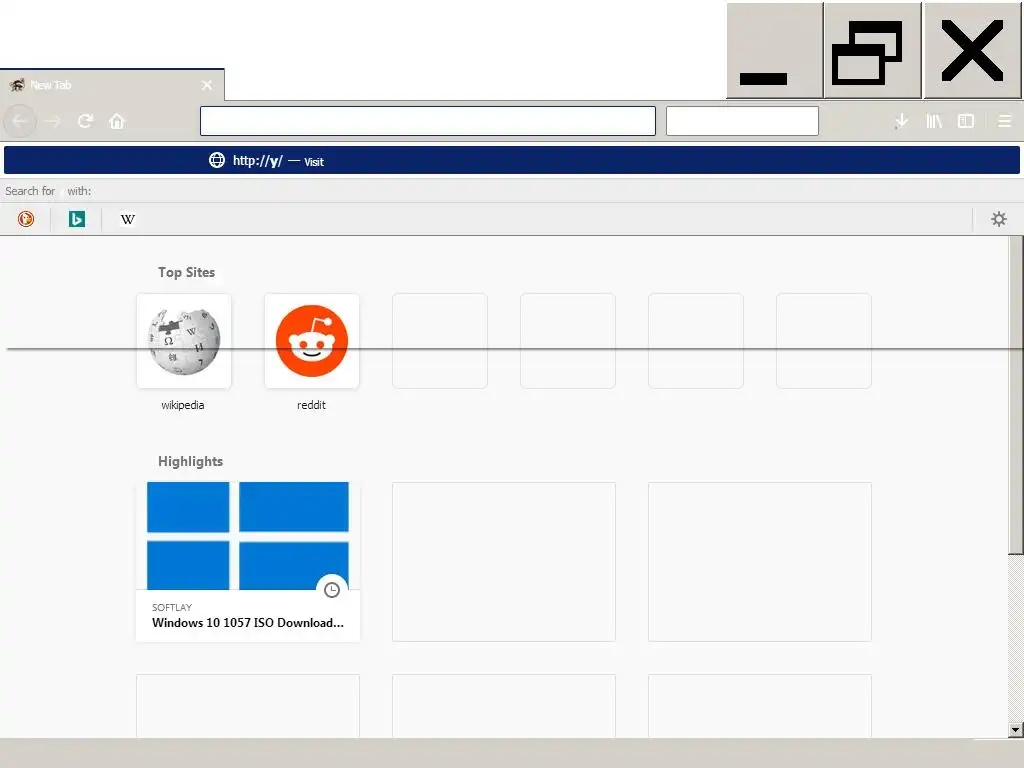Close the browser window with X
Image resolution: width=1024 pixels, height=768 pixels.
point(972,50)
